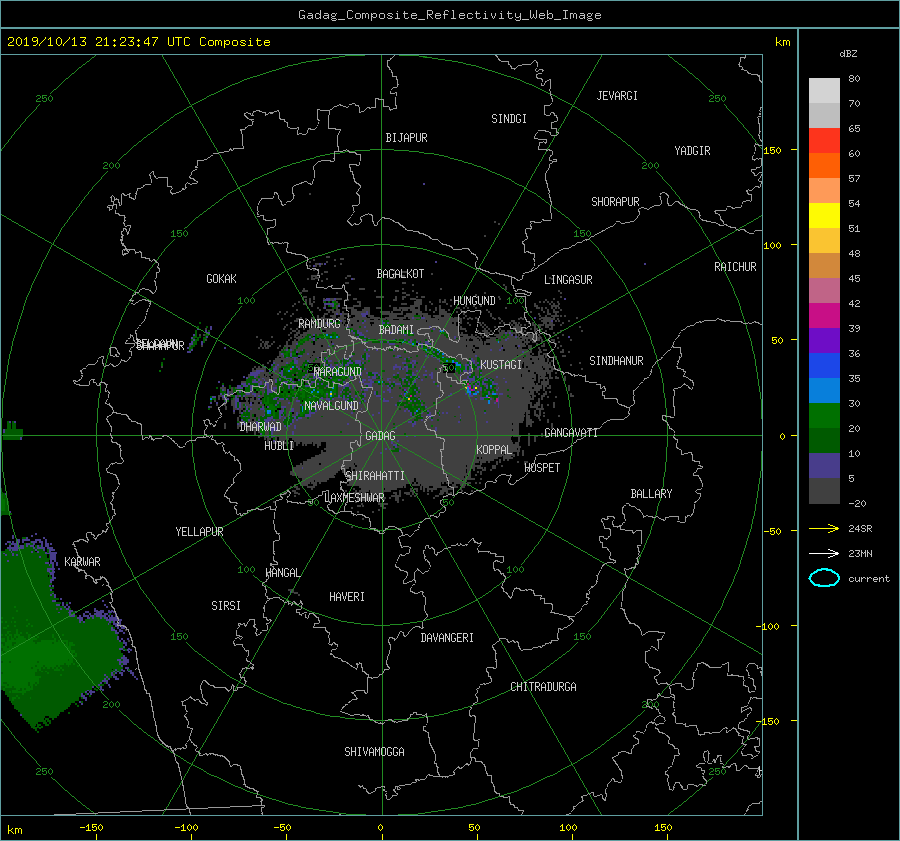Click the NARAGUND city label

point(338,371)
